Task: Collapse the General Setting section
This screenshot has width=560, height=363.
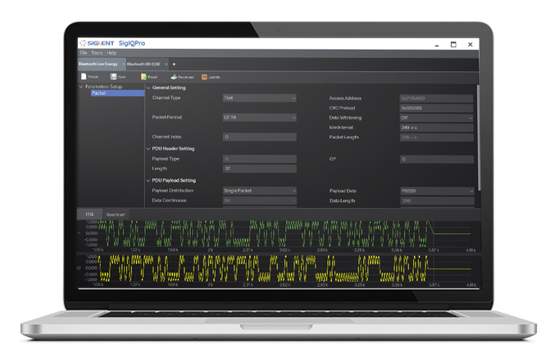Action: pyautogui.click(x=148, y=88)
